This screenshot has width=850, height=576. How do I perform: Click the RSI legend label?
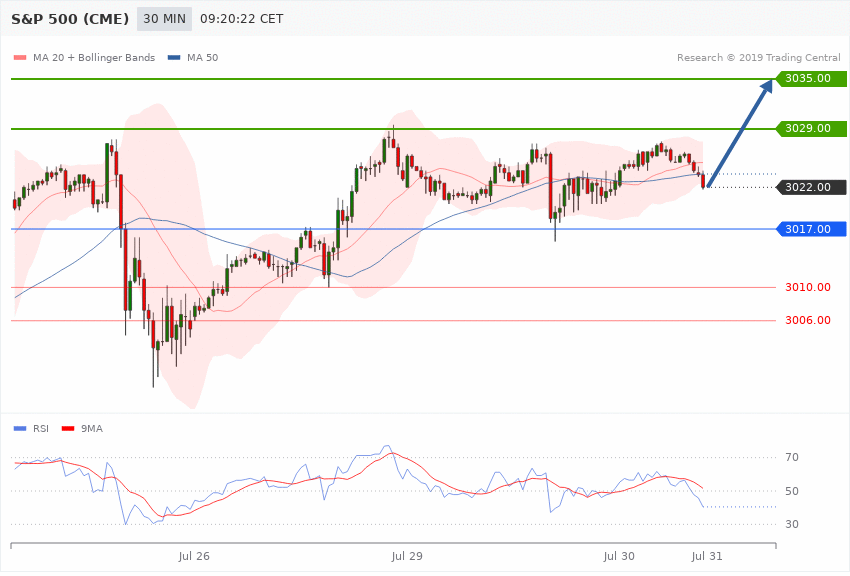41,429
